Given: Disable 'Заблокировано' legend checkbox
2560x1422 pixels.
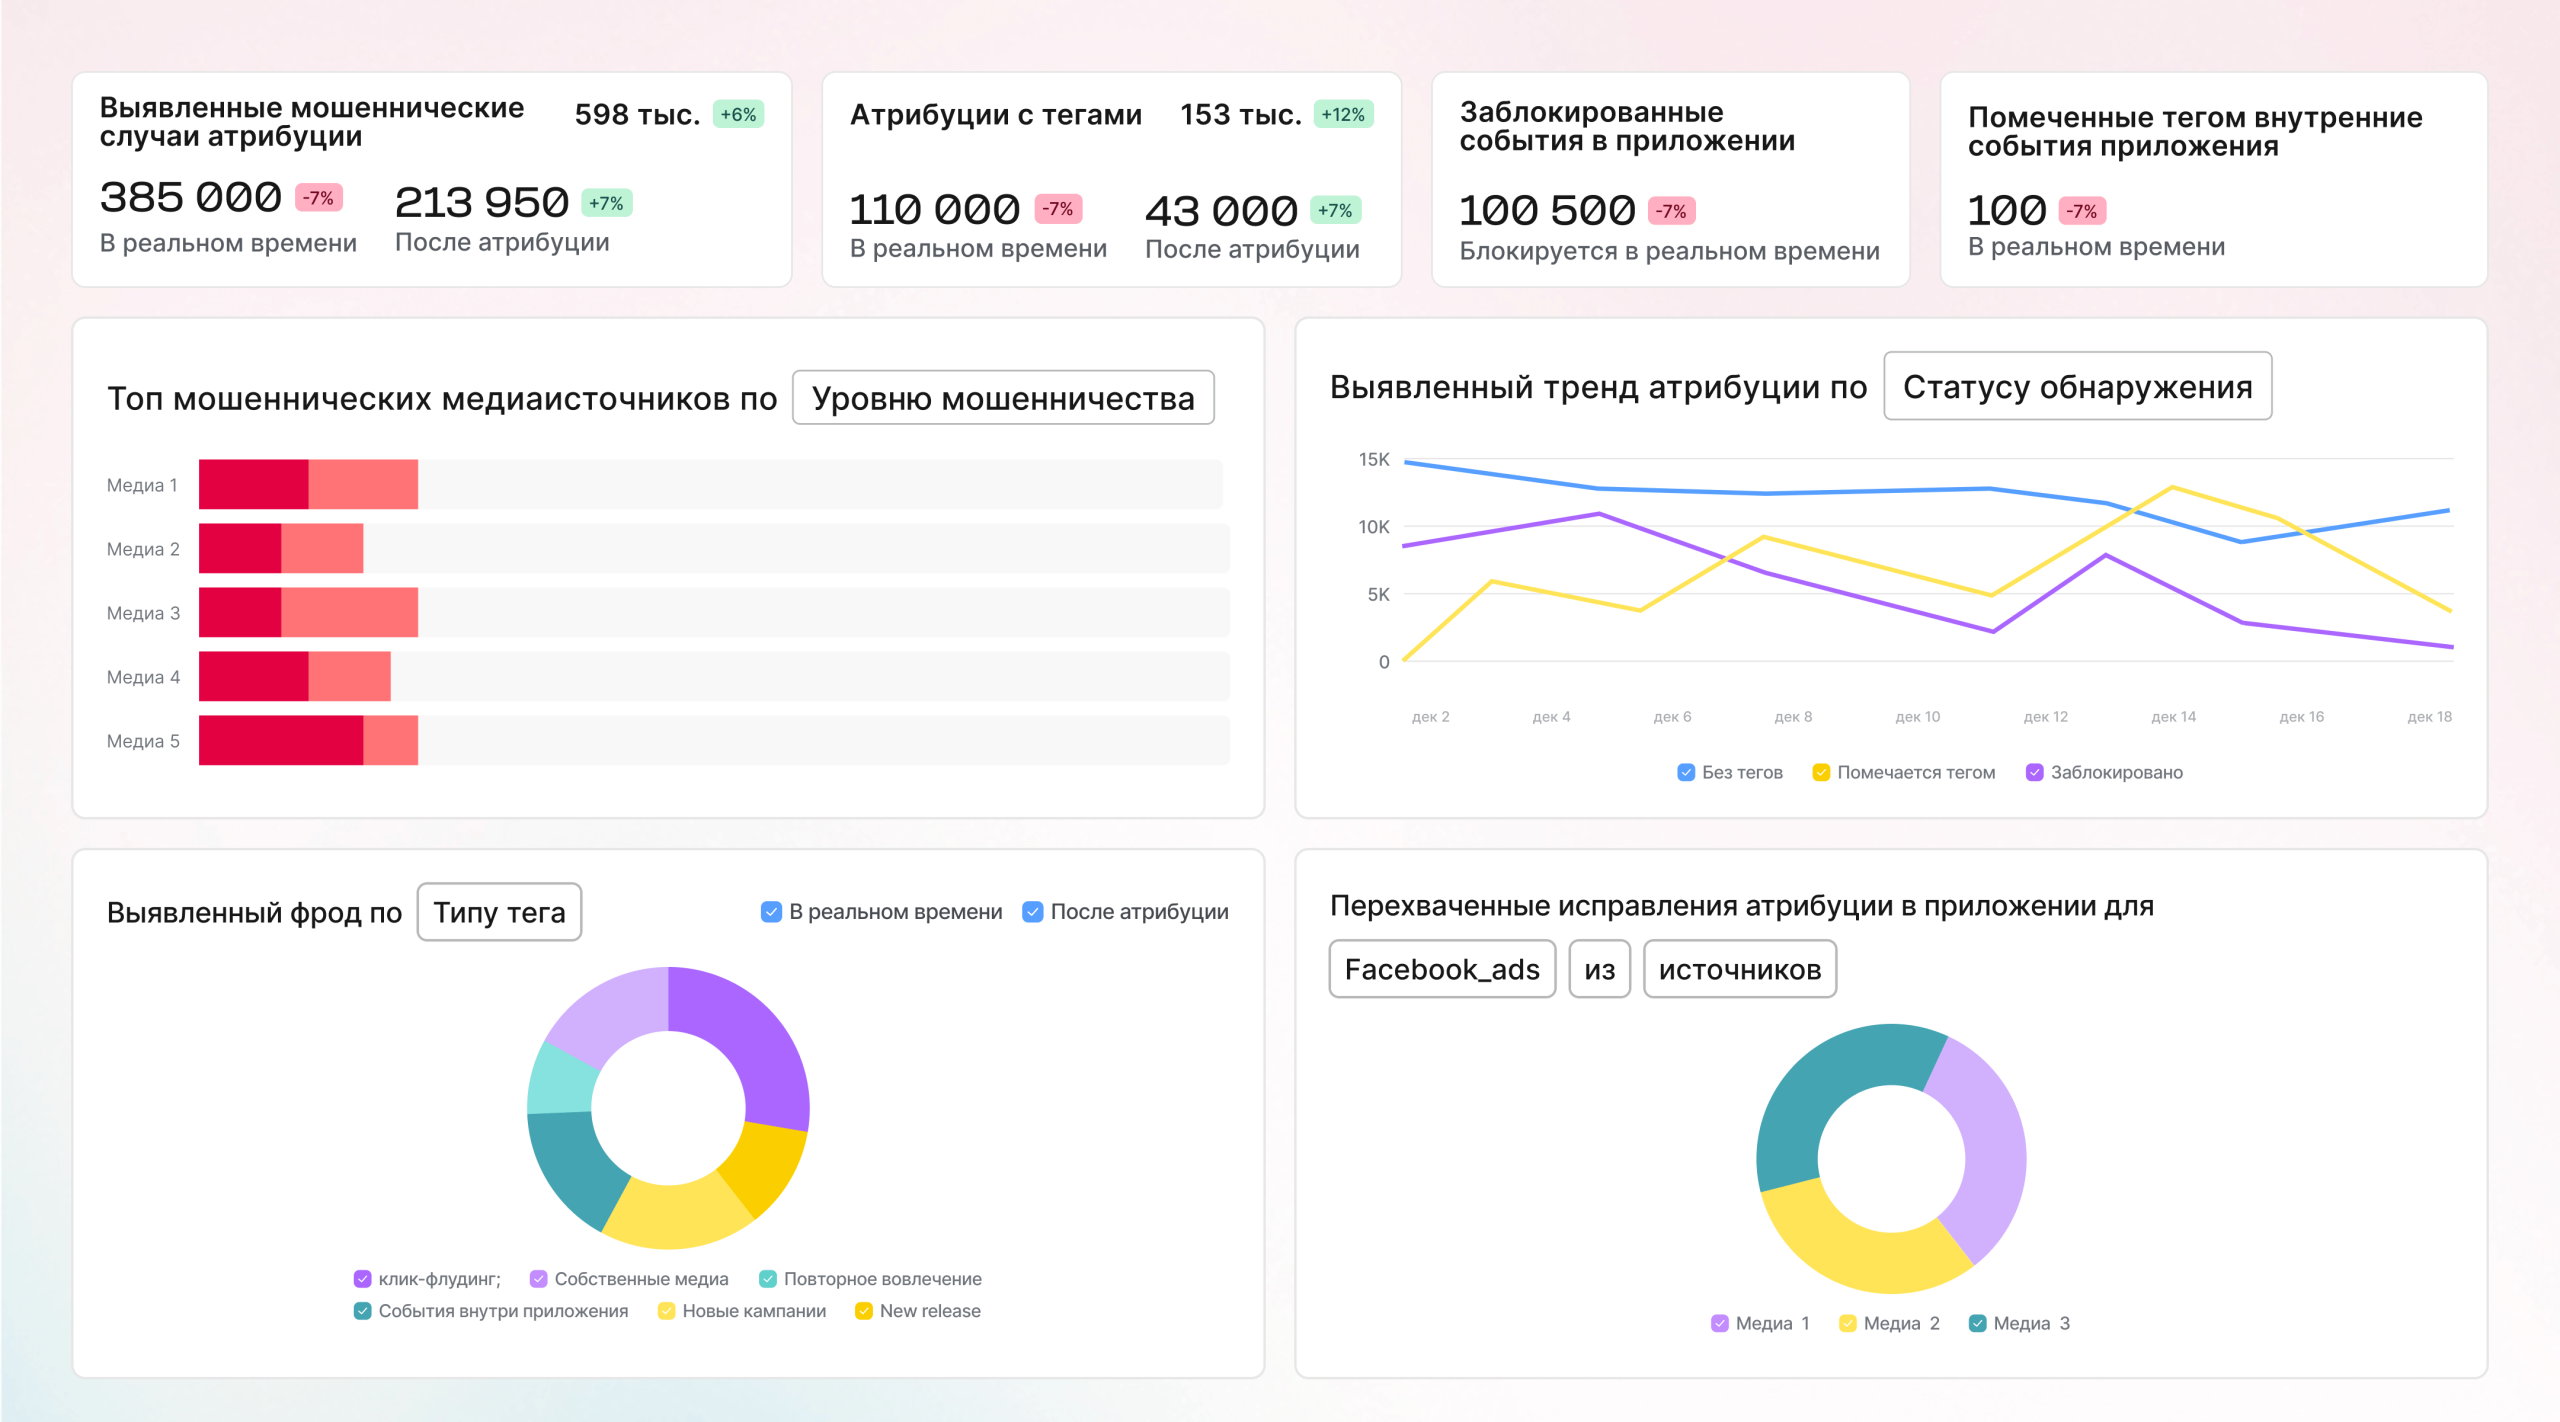Looking at the screenshot, I should (x=2034, y=772).
